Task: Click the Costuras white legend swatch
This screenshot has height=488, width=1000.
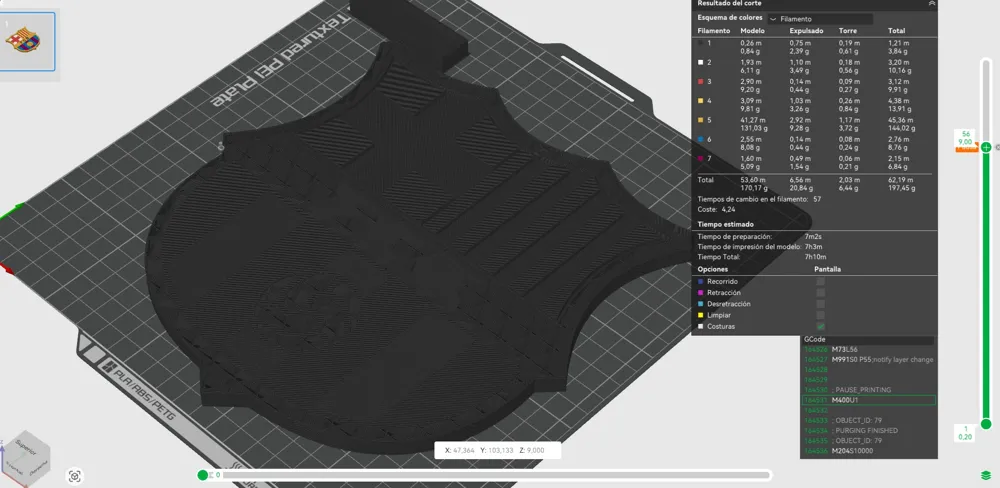Action: tap(701, 326)
